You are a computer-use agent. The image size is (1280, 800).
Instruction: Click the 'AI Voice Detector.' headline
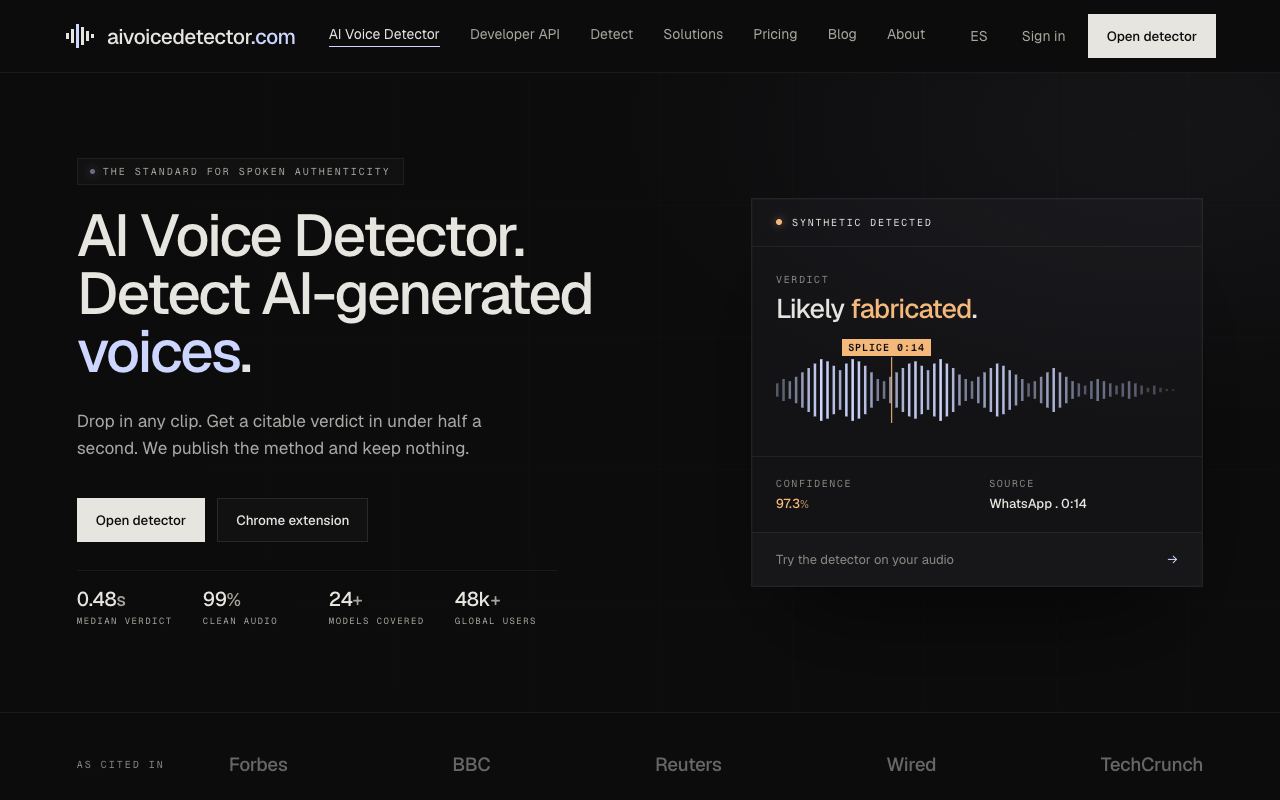coord(301,236)
